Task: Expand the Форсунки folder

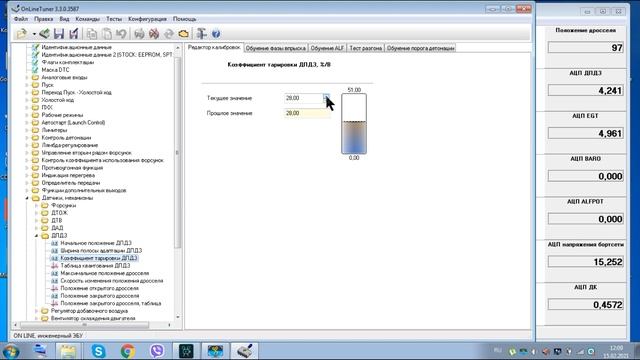Action: pyautogui.click(x=36, y=205)
